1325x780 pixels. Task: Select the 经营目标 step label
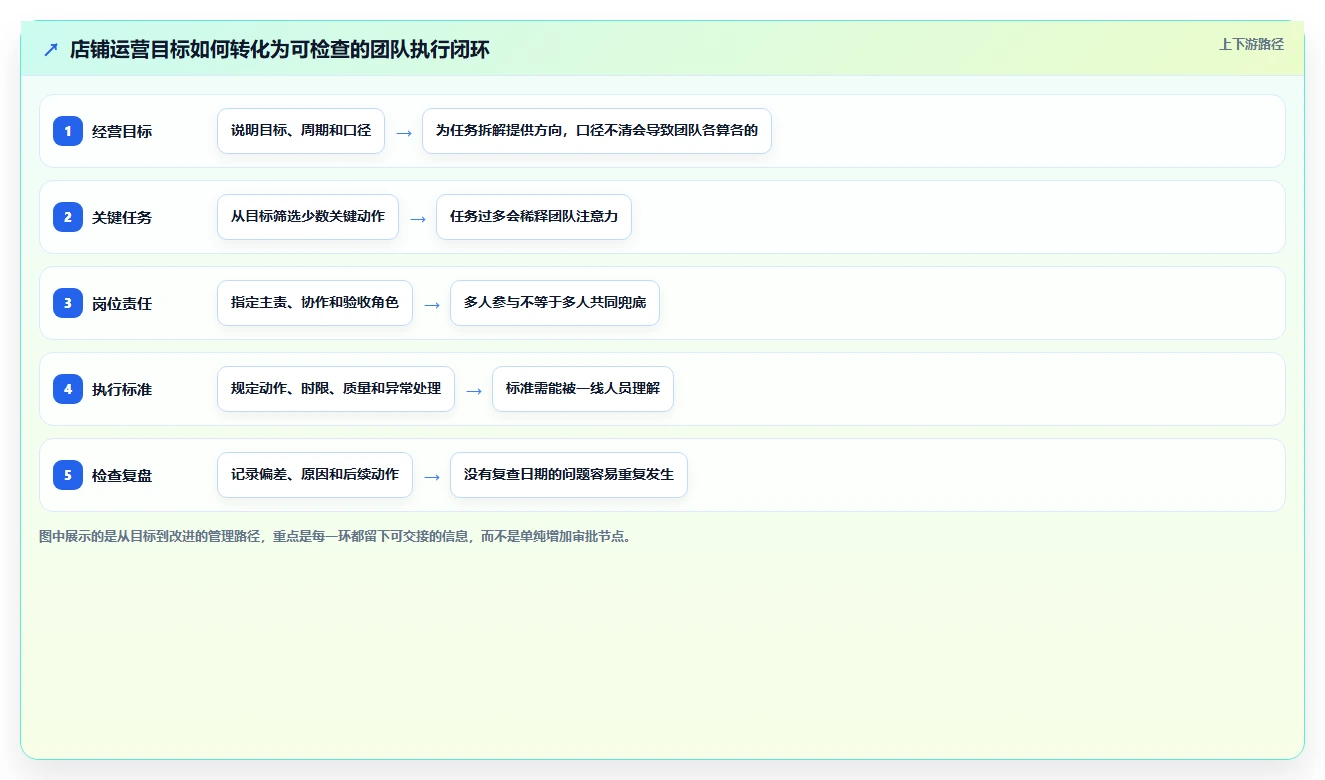(122, 131)
